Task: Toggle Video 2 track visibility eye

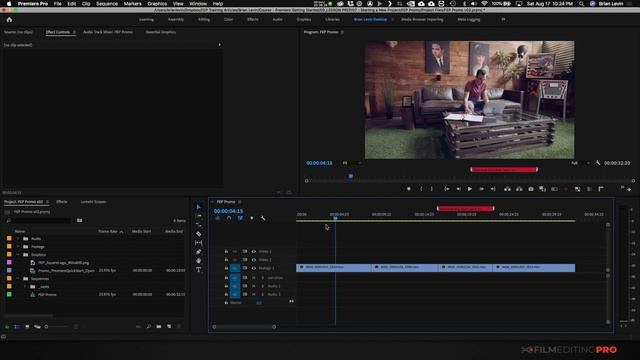Action: coord(253,260)
